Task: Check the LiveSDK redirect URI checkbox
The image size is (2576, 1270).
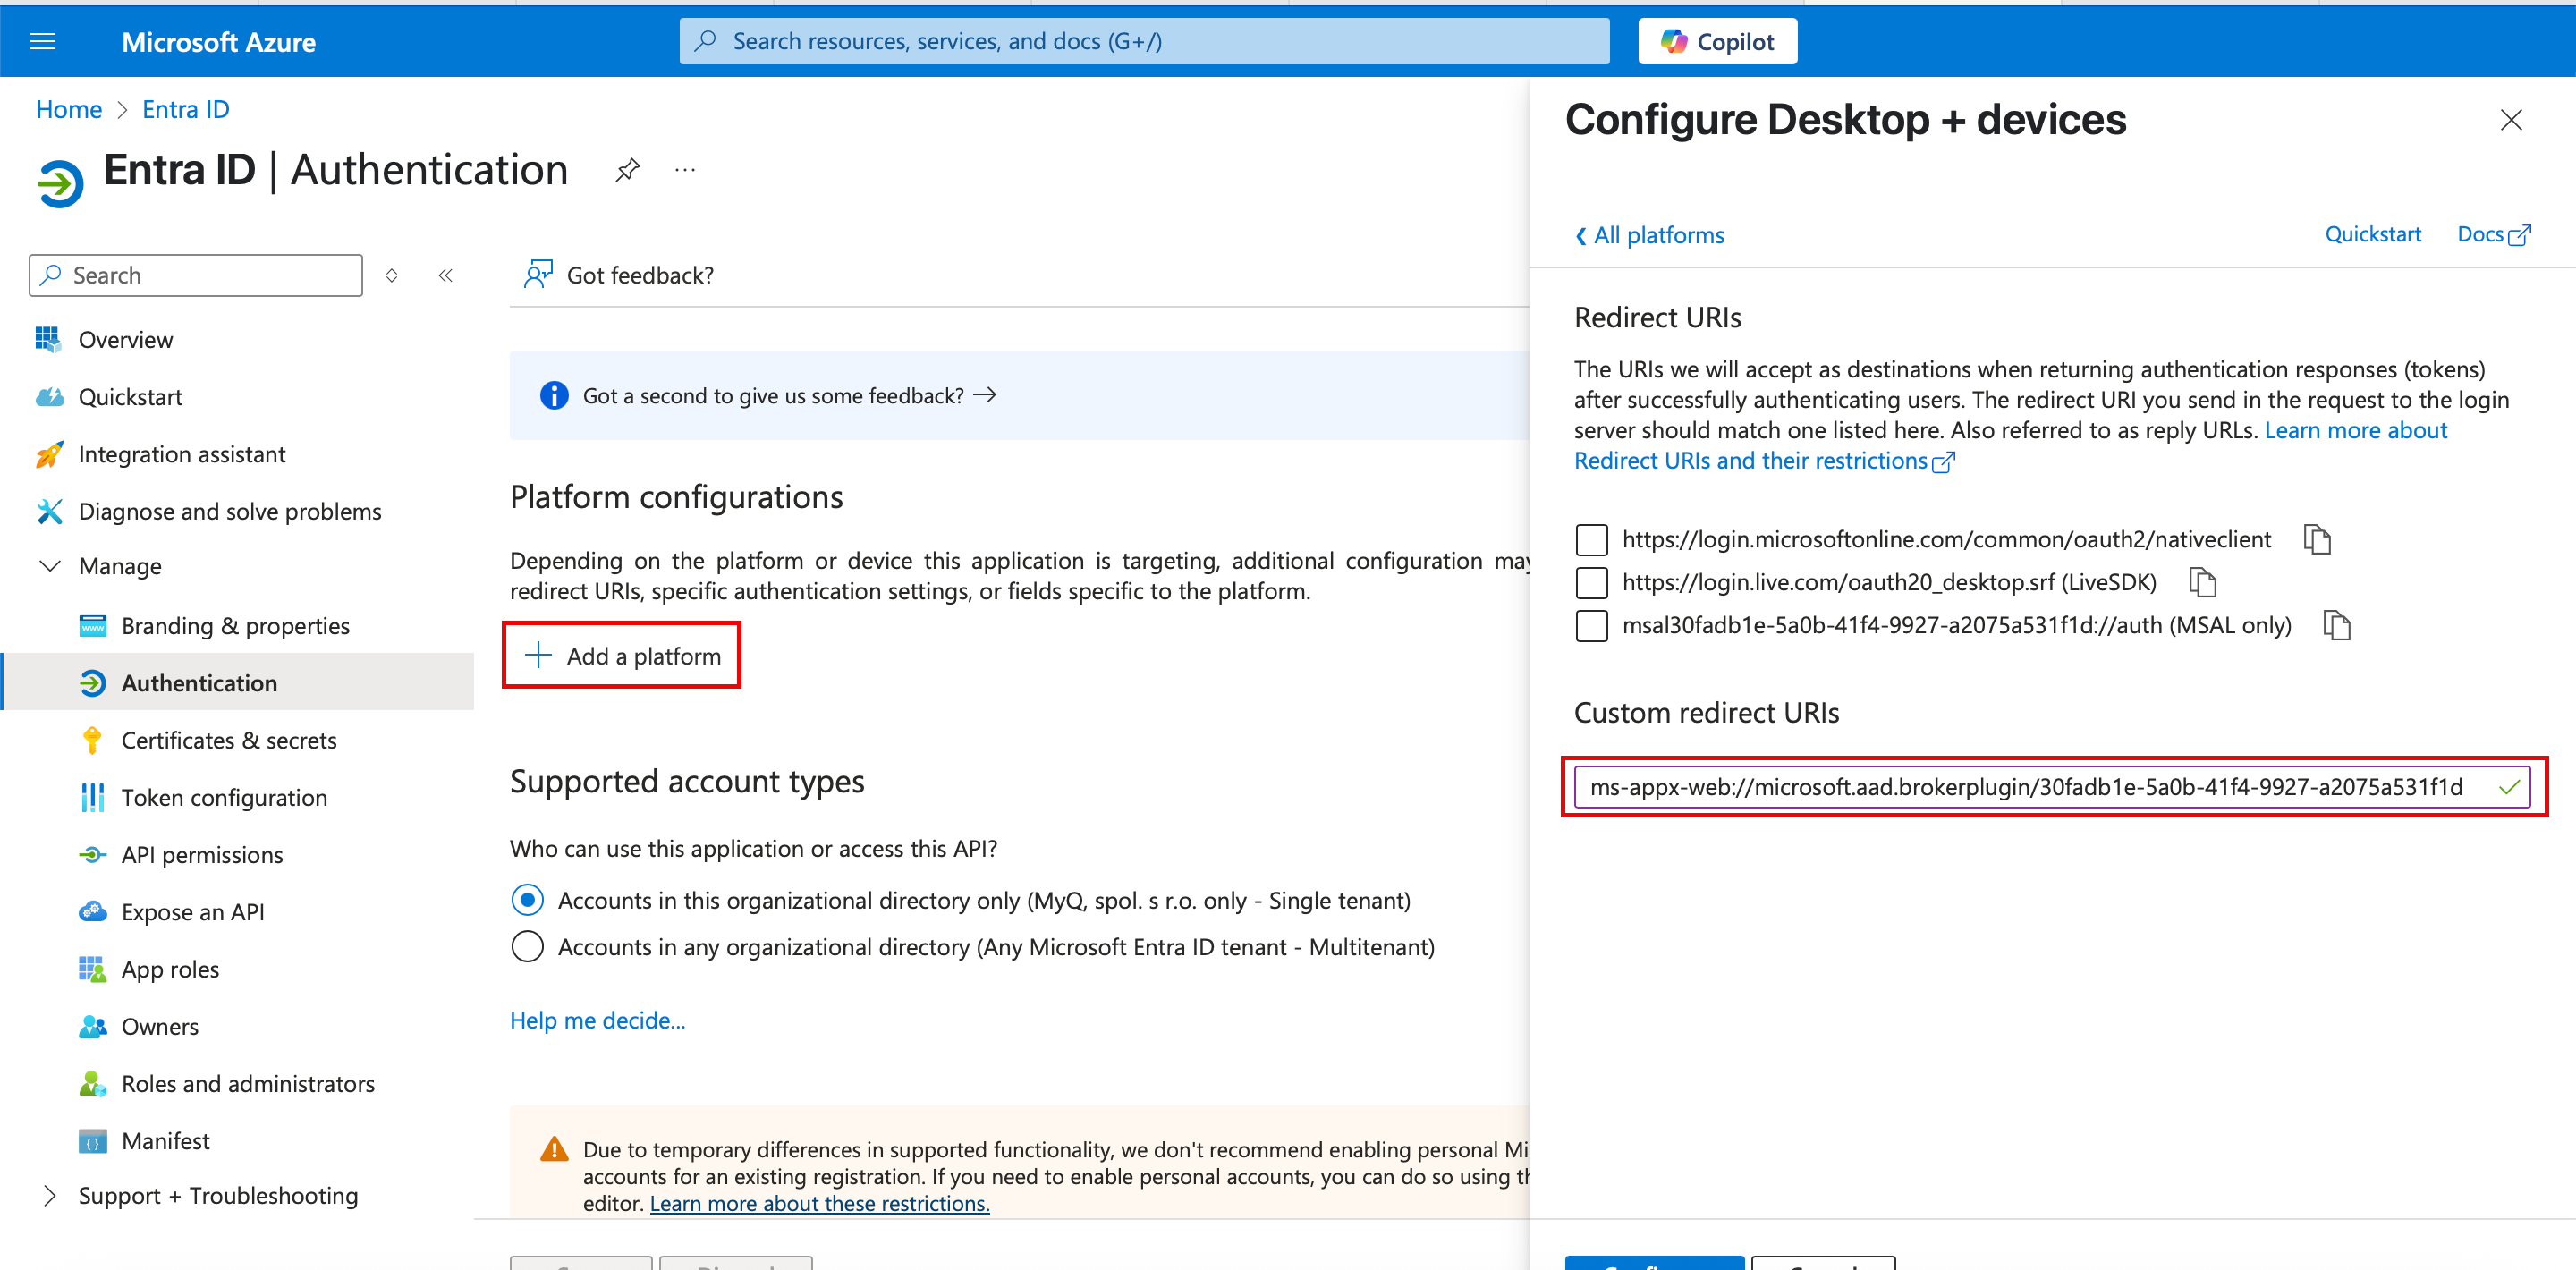Action: [x=1591, y=582]
